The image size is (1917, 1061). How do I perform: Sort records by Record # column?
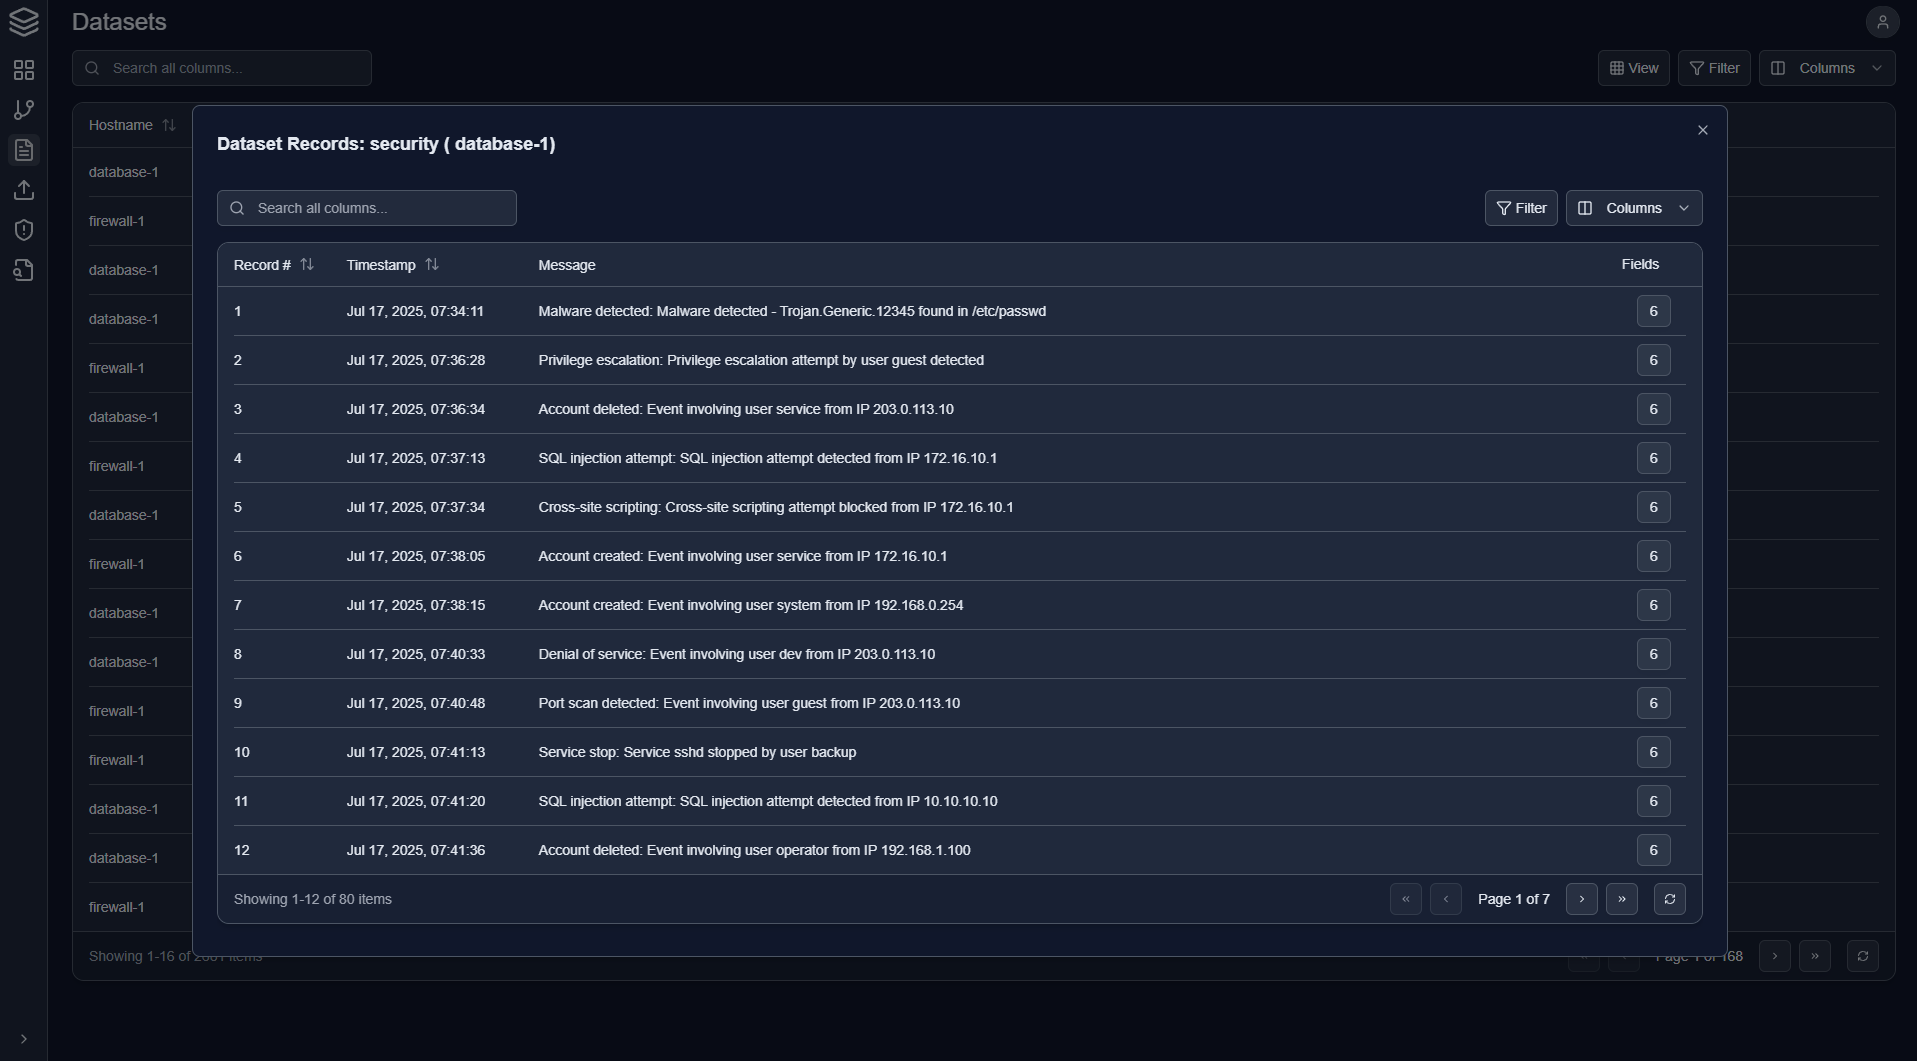[x=307, y=264]
